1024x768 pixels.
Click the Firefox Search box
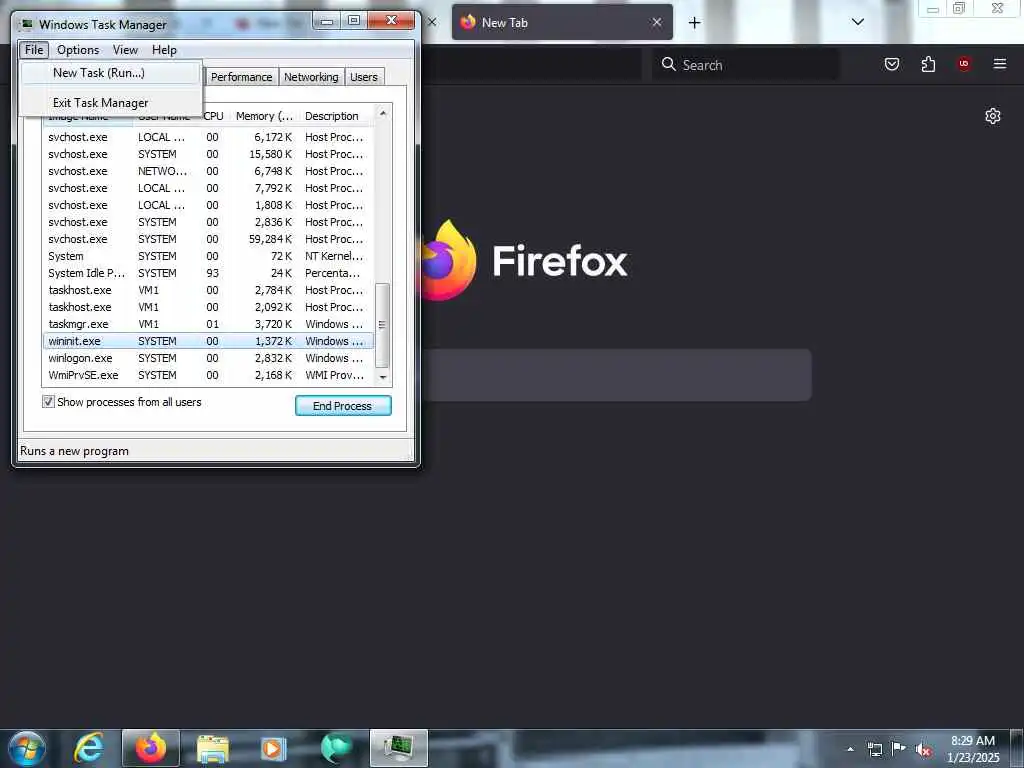[x=745, y=65]
